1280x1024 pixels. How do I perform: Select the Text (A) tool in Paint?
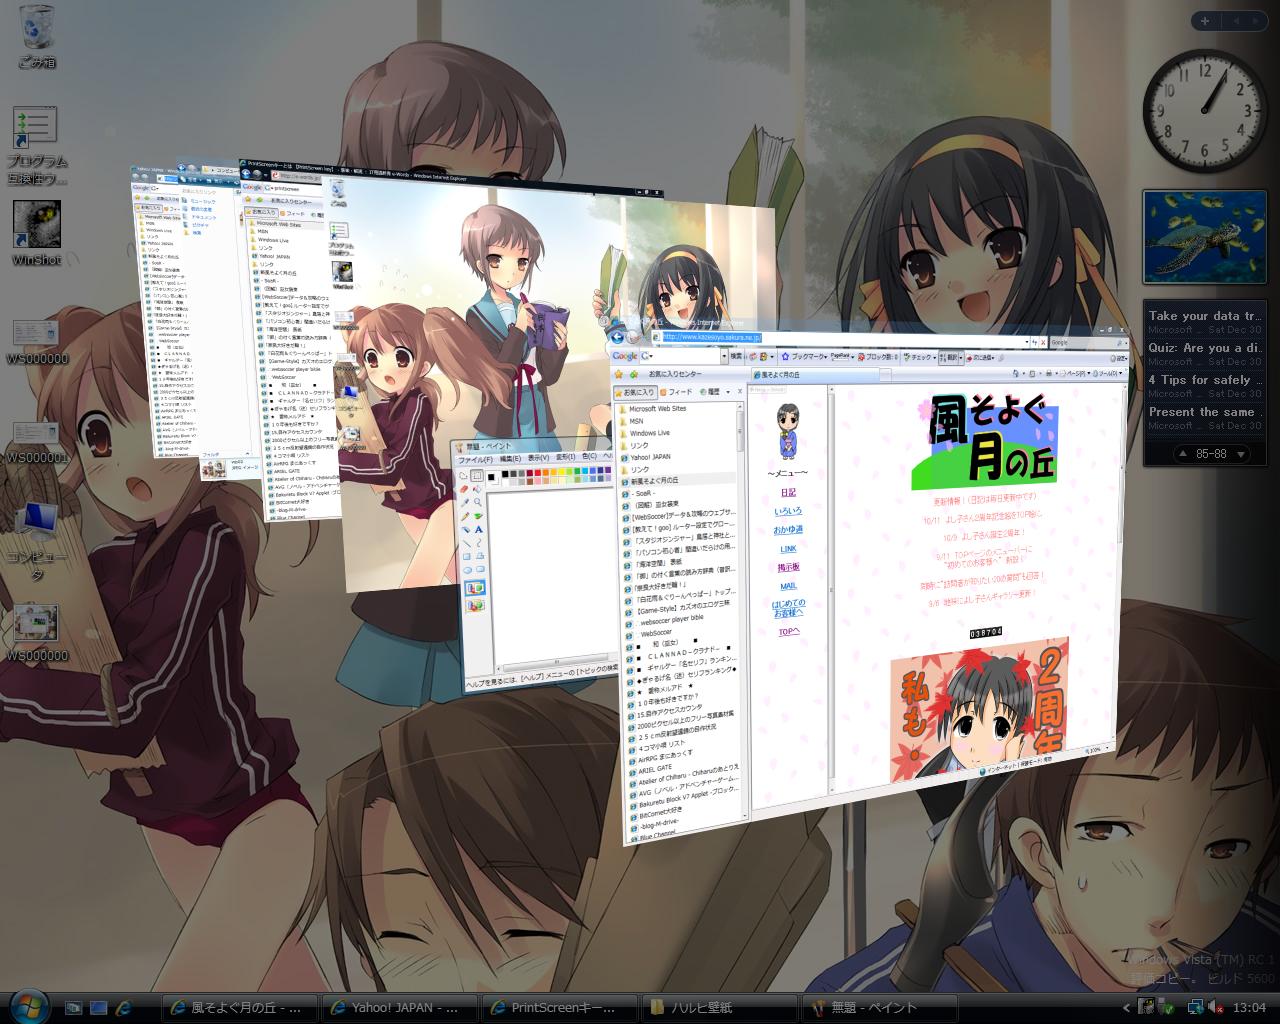(x=479, y=530)
